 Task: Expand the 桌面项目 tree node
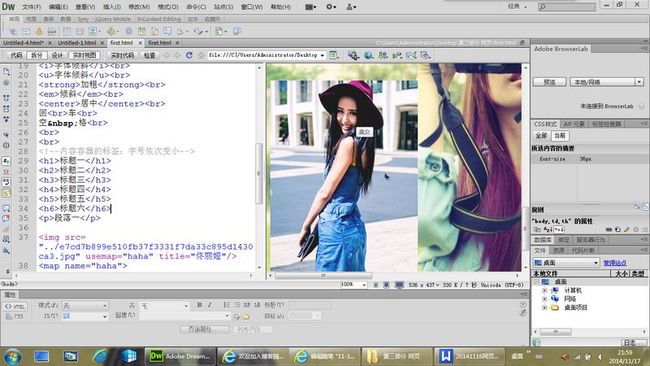click(544, 308)
